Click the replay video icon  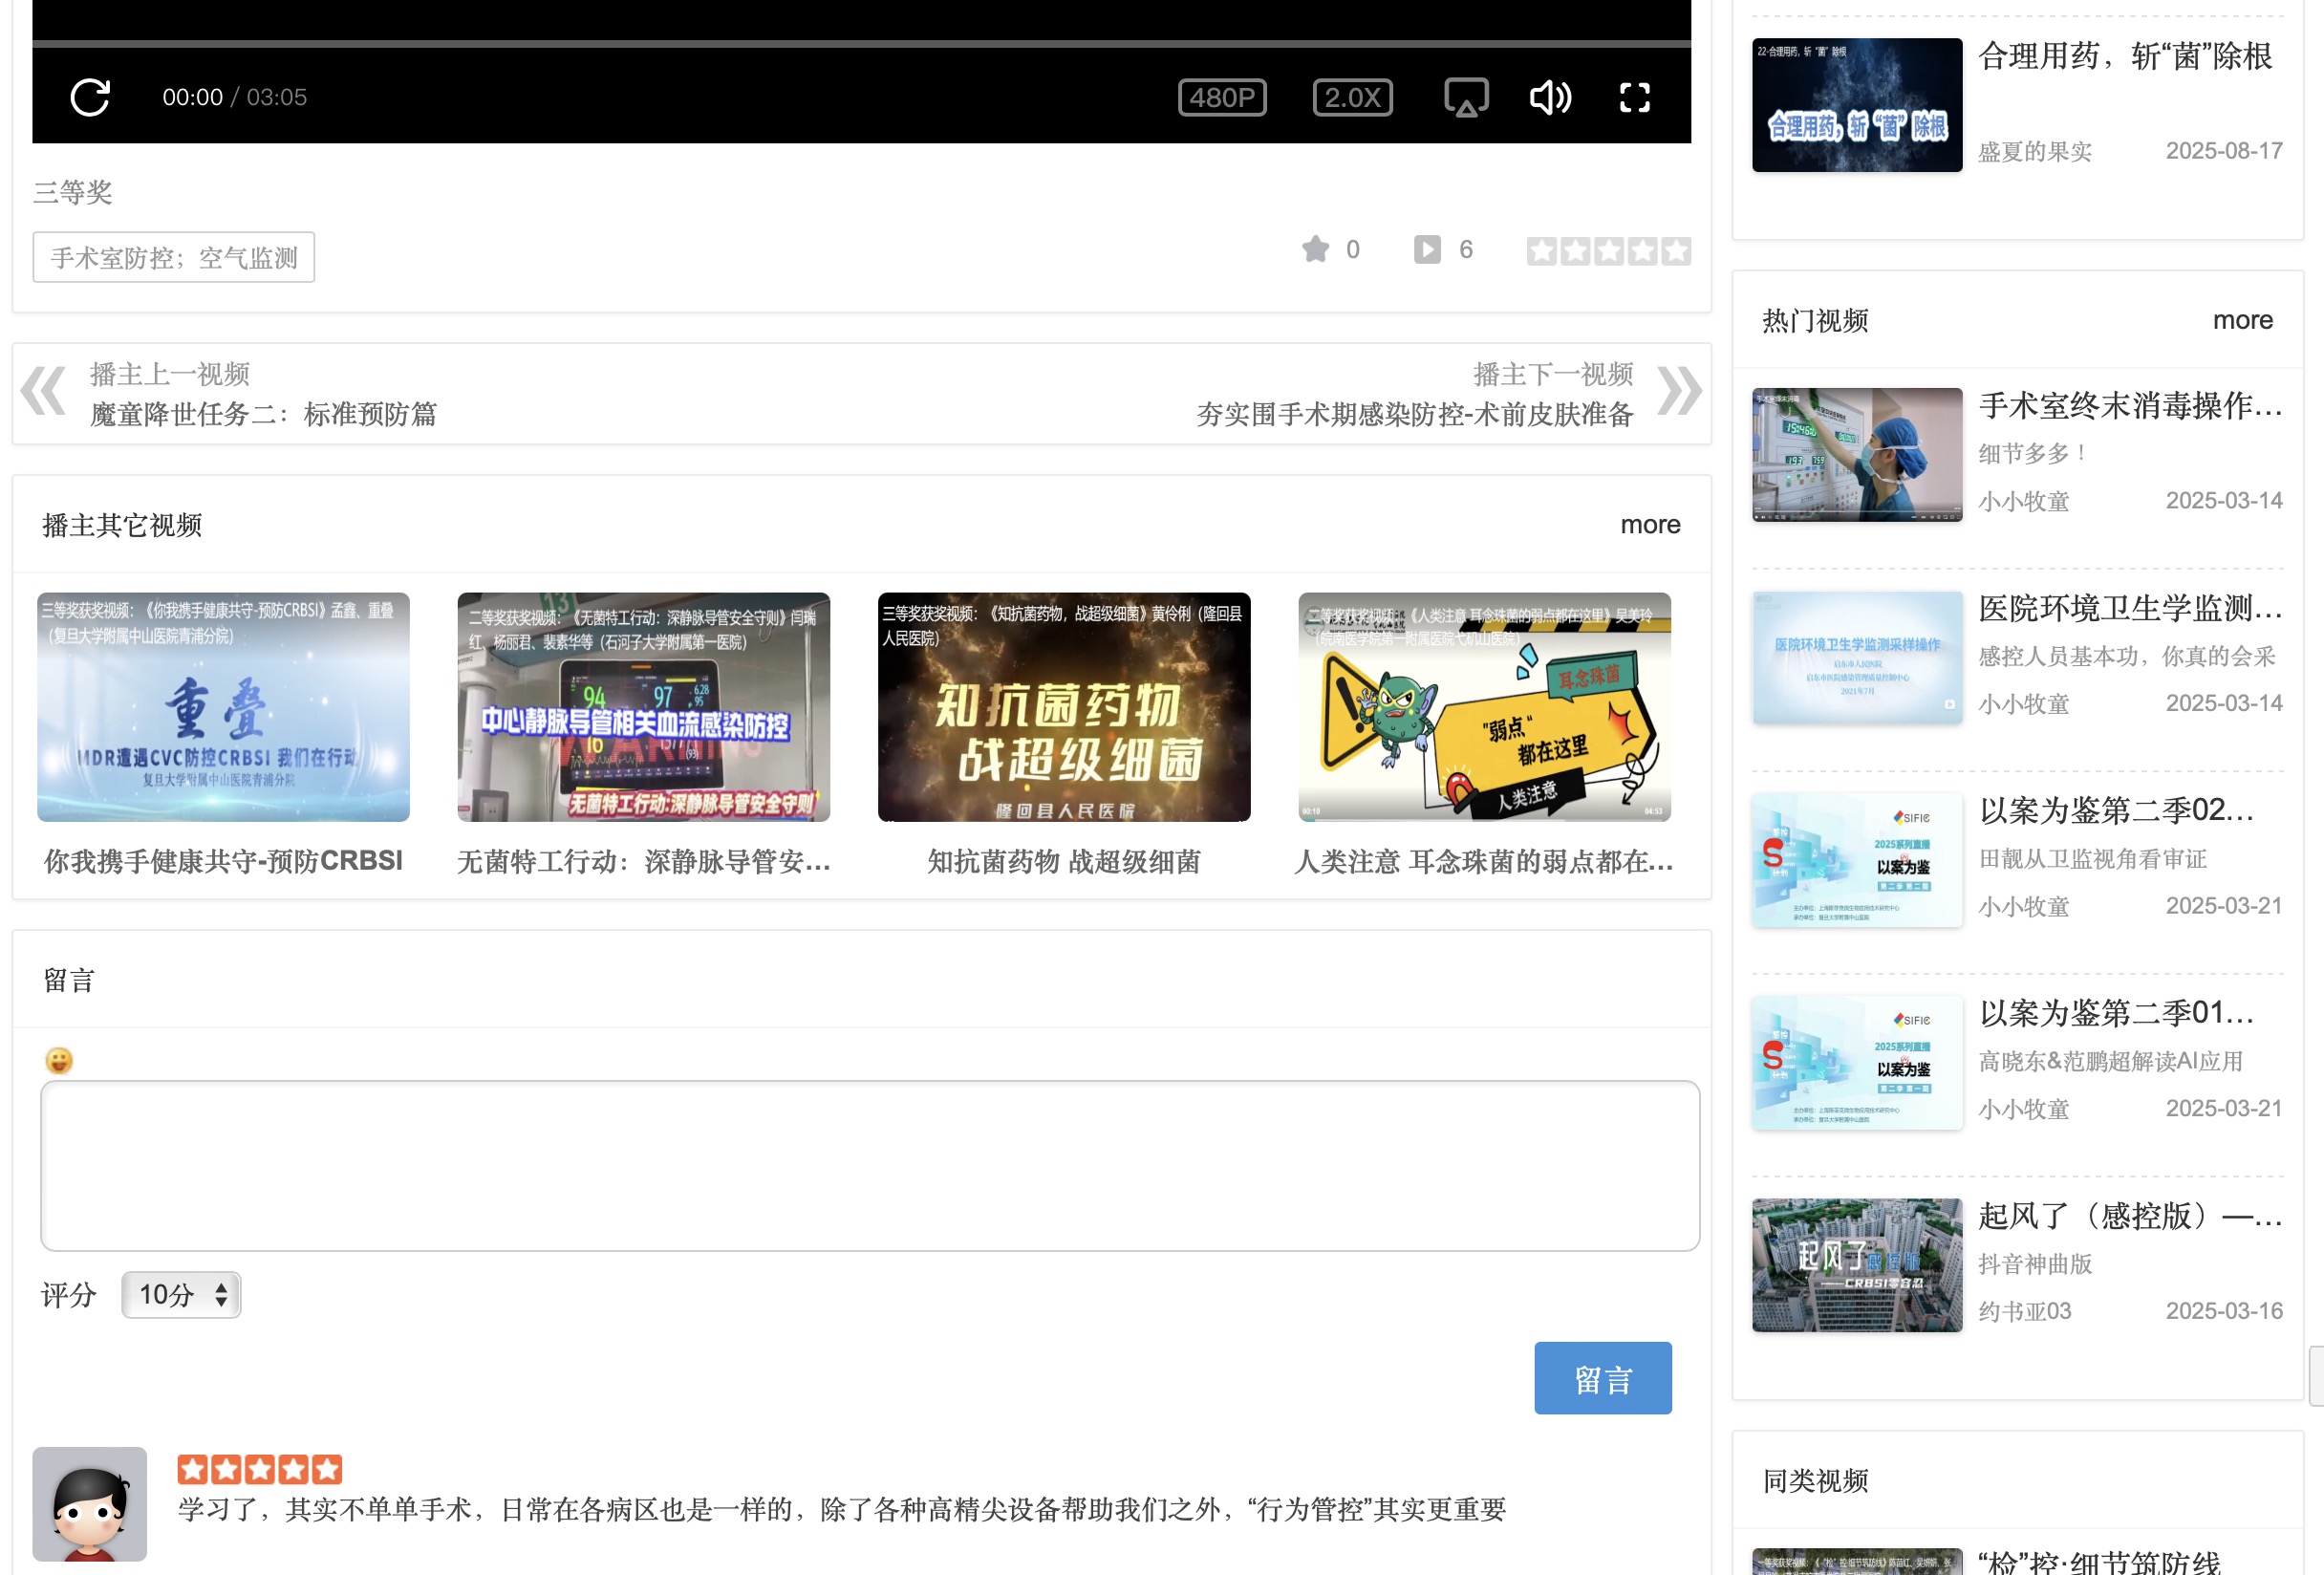pos(90,97)
